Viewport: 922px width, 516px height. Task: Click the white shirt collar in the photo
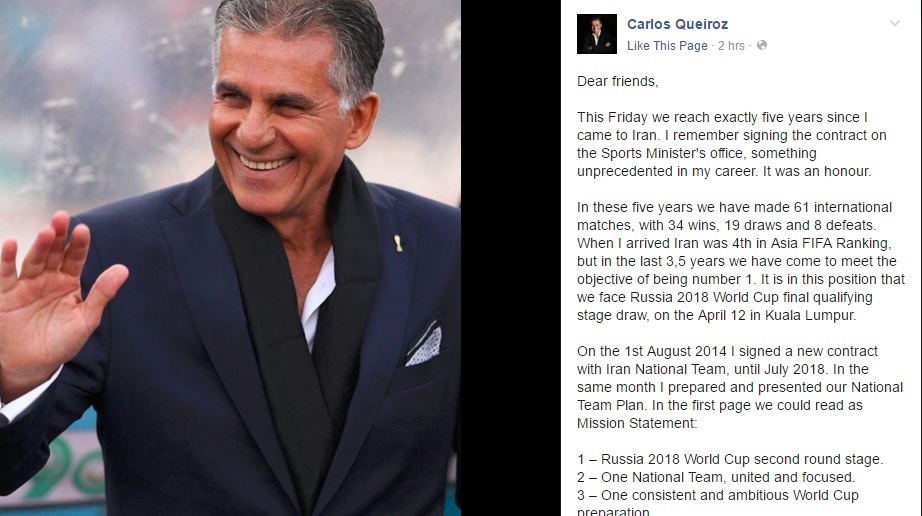[x=319, y=300]
